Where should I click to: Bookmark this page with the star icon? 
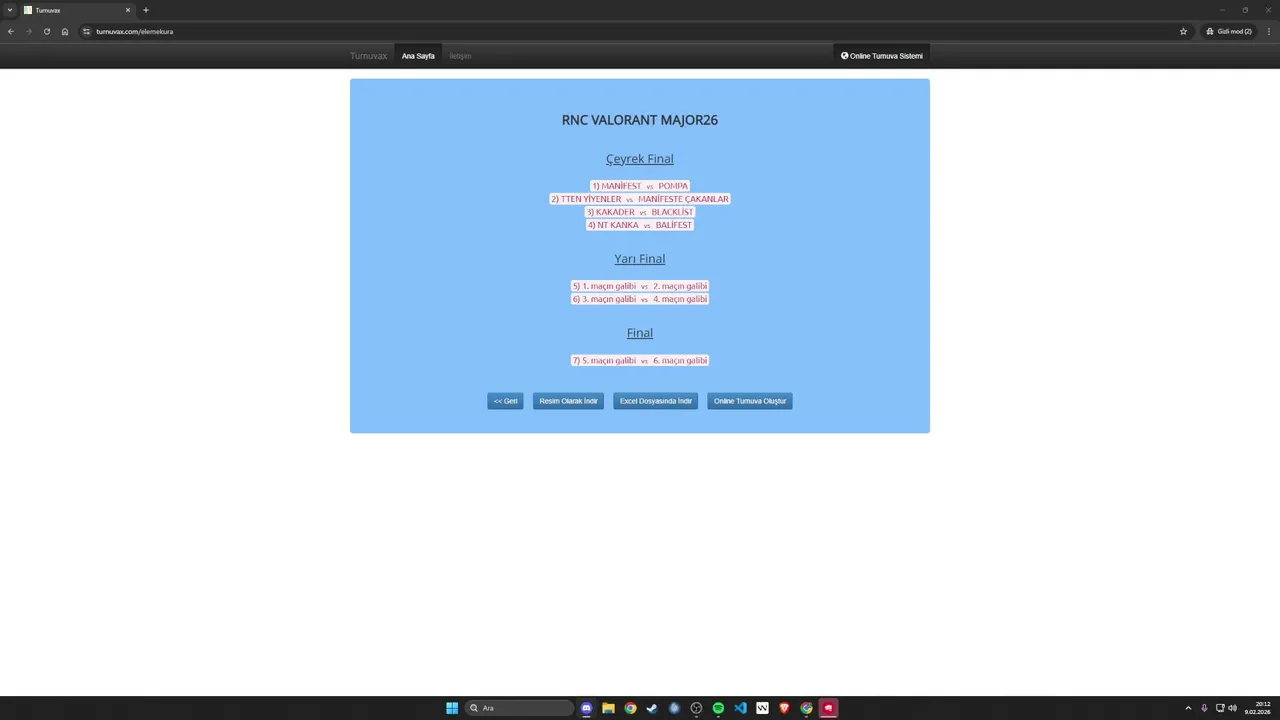(x=1183, y=31)
